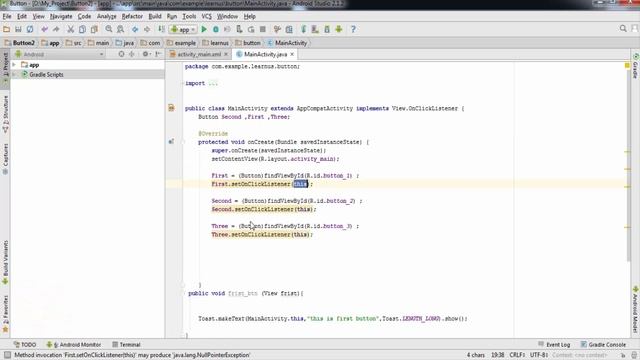Click the Hide project panel icon
The image size is (640, 360).
click(x=158, y=54)
